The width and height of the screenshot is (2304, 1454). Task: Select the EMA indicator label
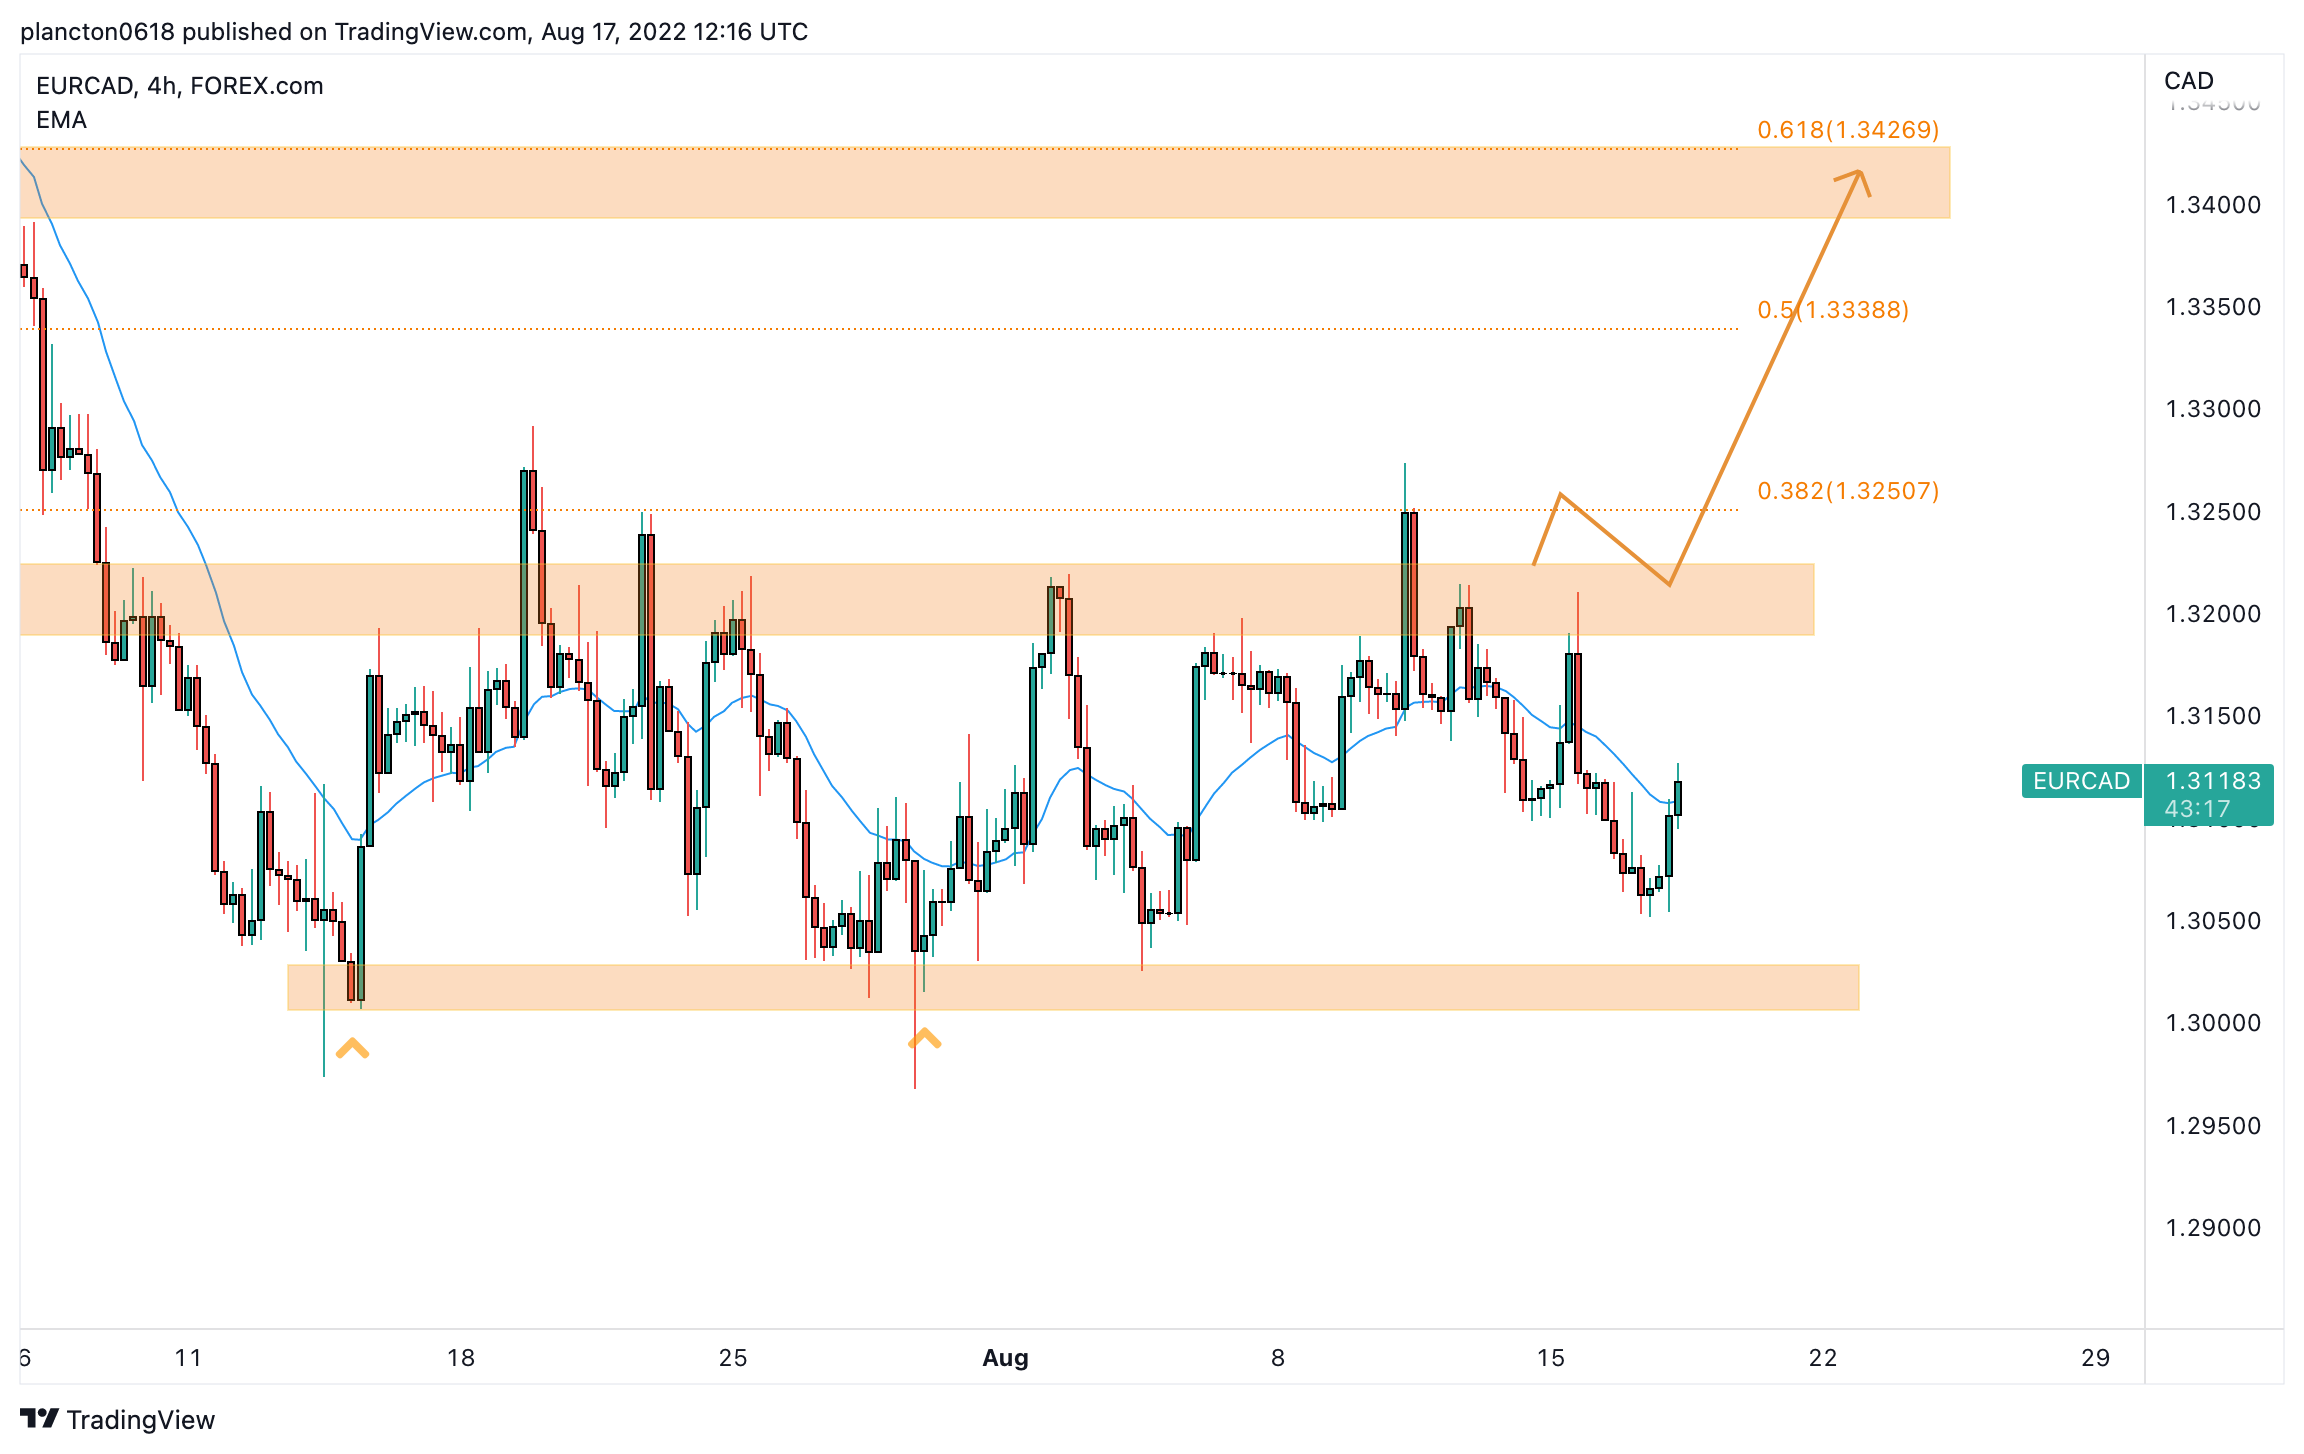pyautogui.click(x=61, y=120)
